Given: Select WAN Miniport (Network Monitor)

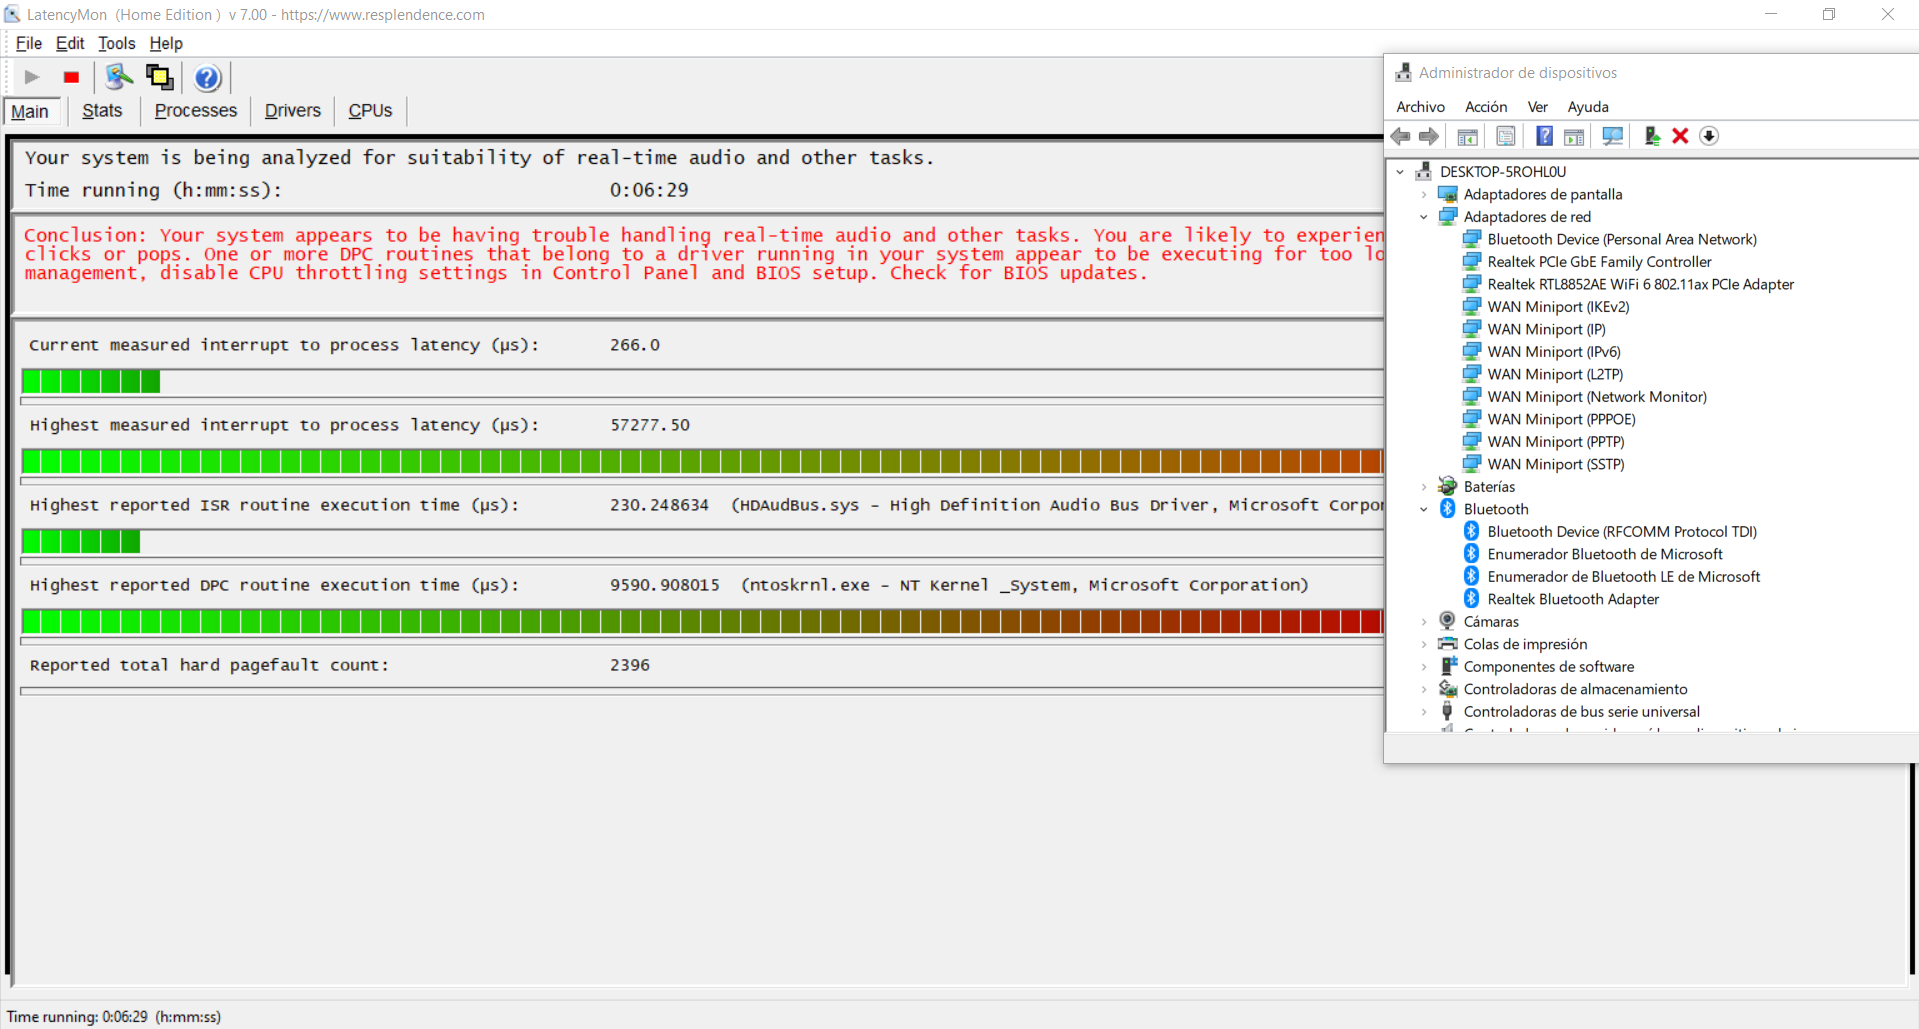Looking at the screenshot, I should pyautogui.click(x=1597, y=397).
